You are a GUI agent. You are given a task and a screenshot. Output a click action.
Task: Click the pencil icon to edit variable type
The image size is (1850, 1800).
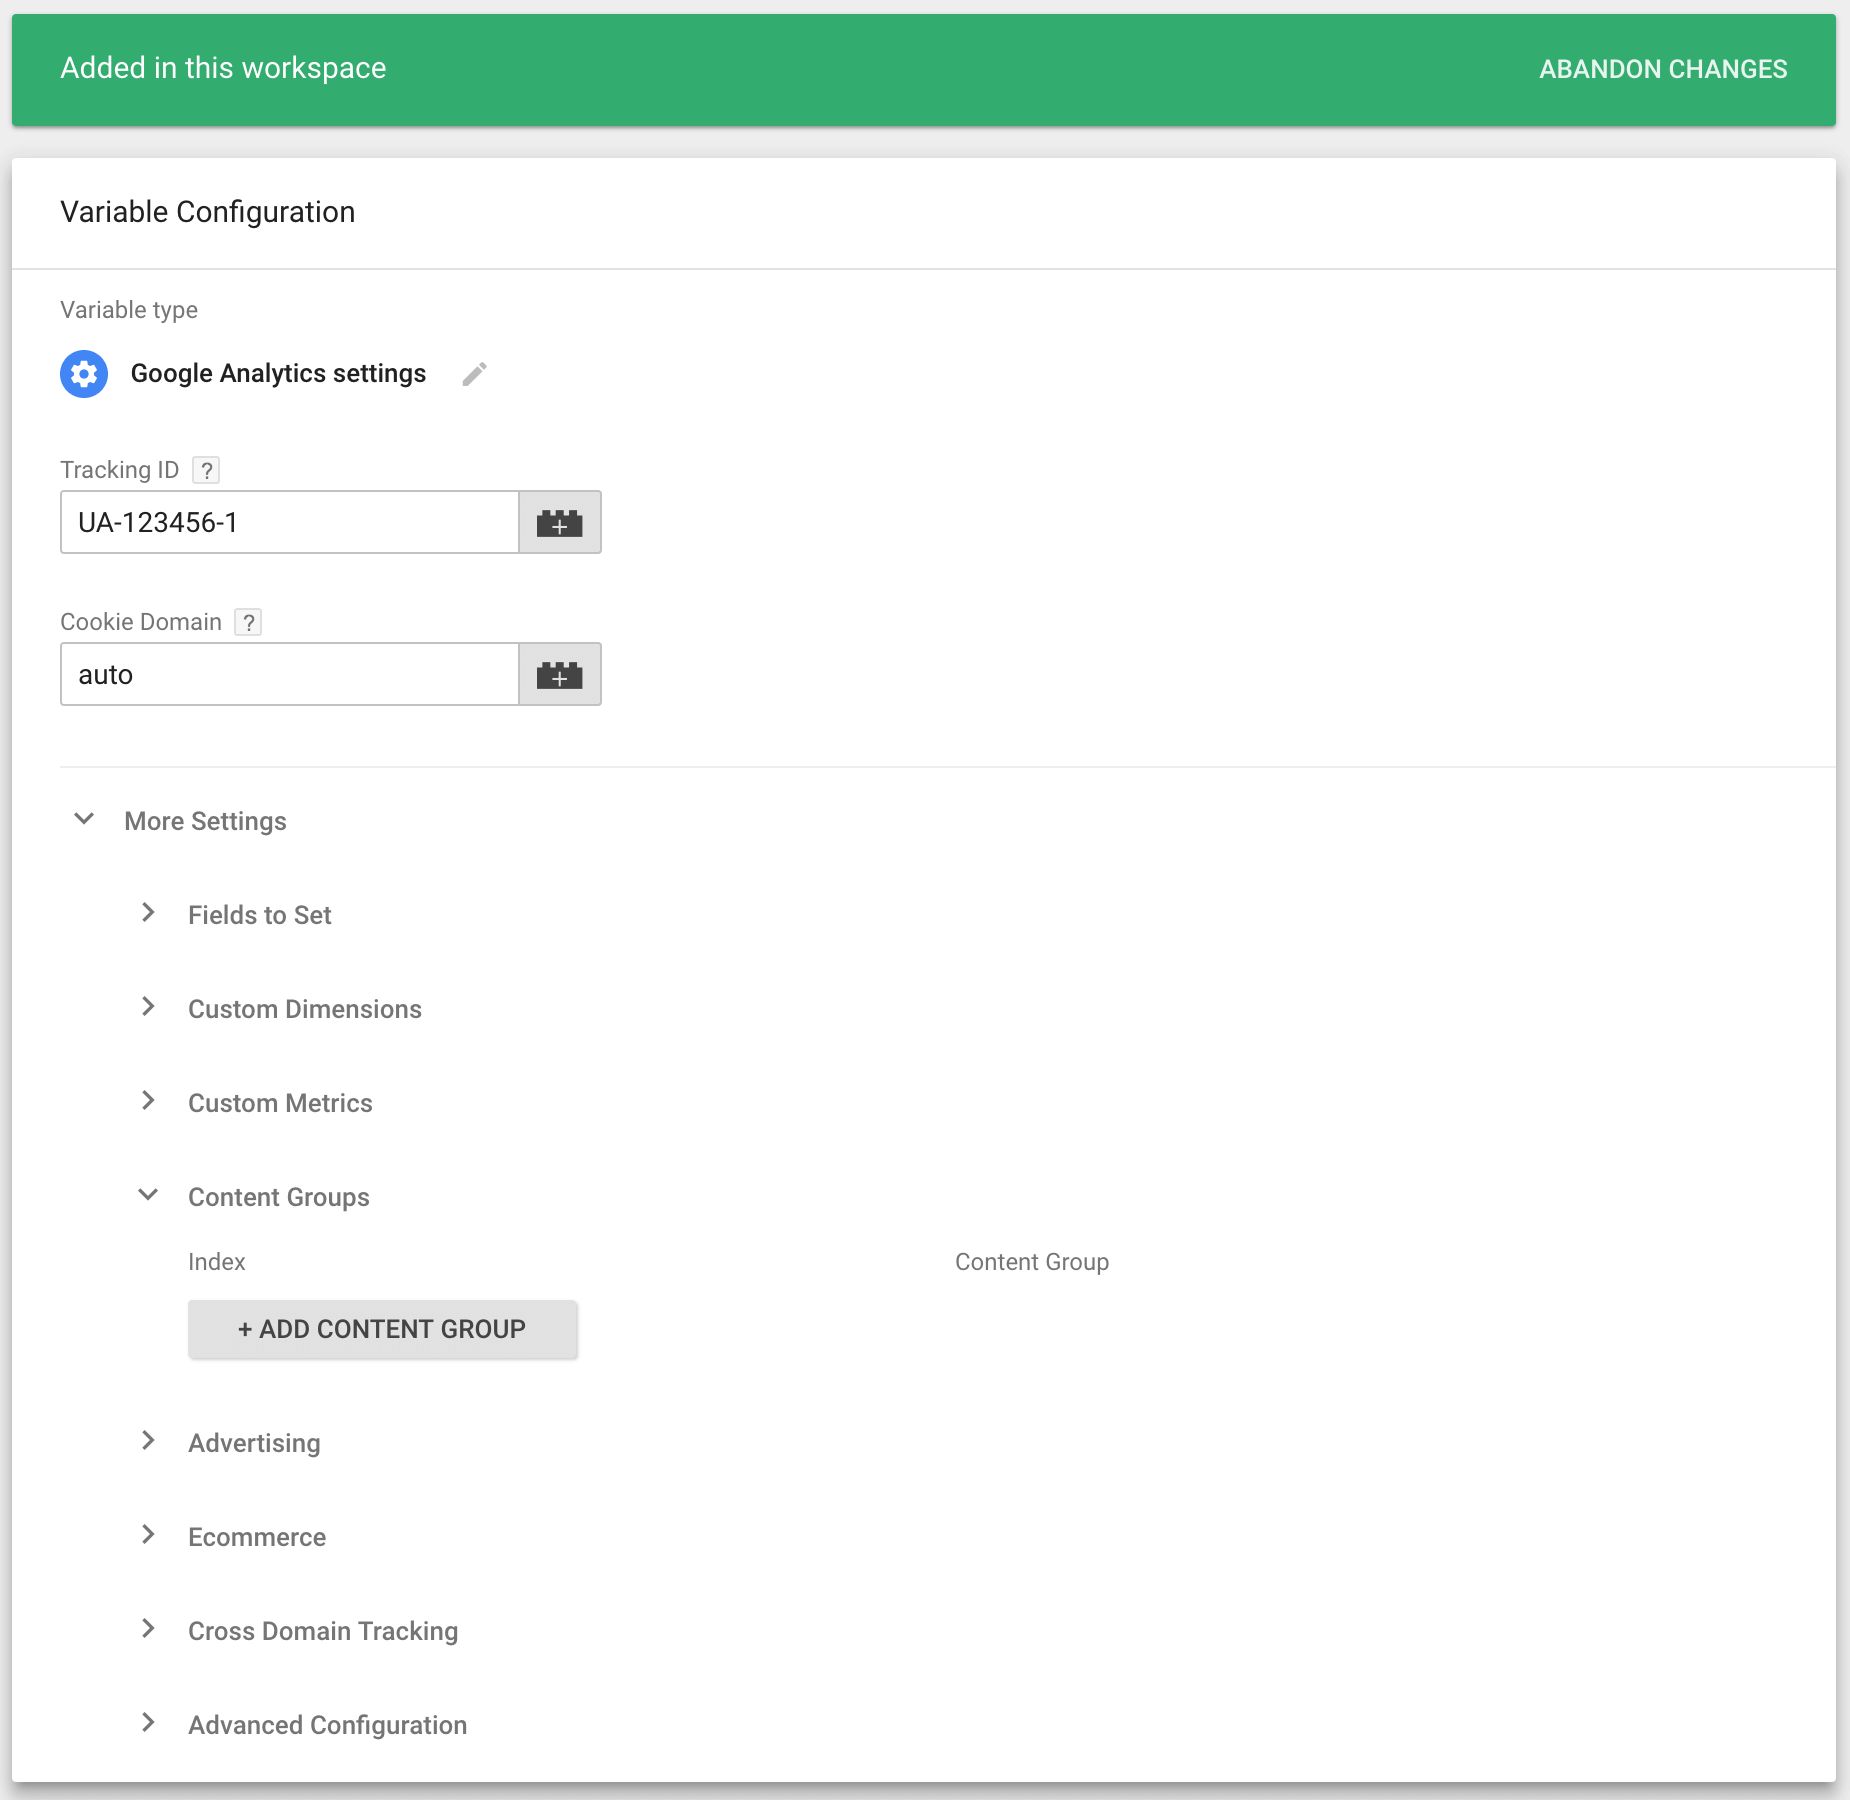point(474,374)
